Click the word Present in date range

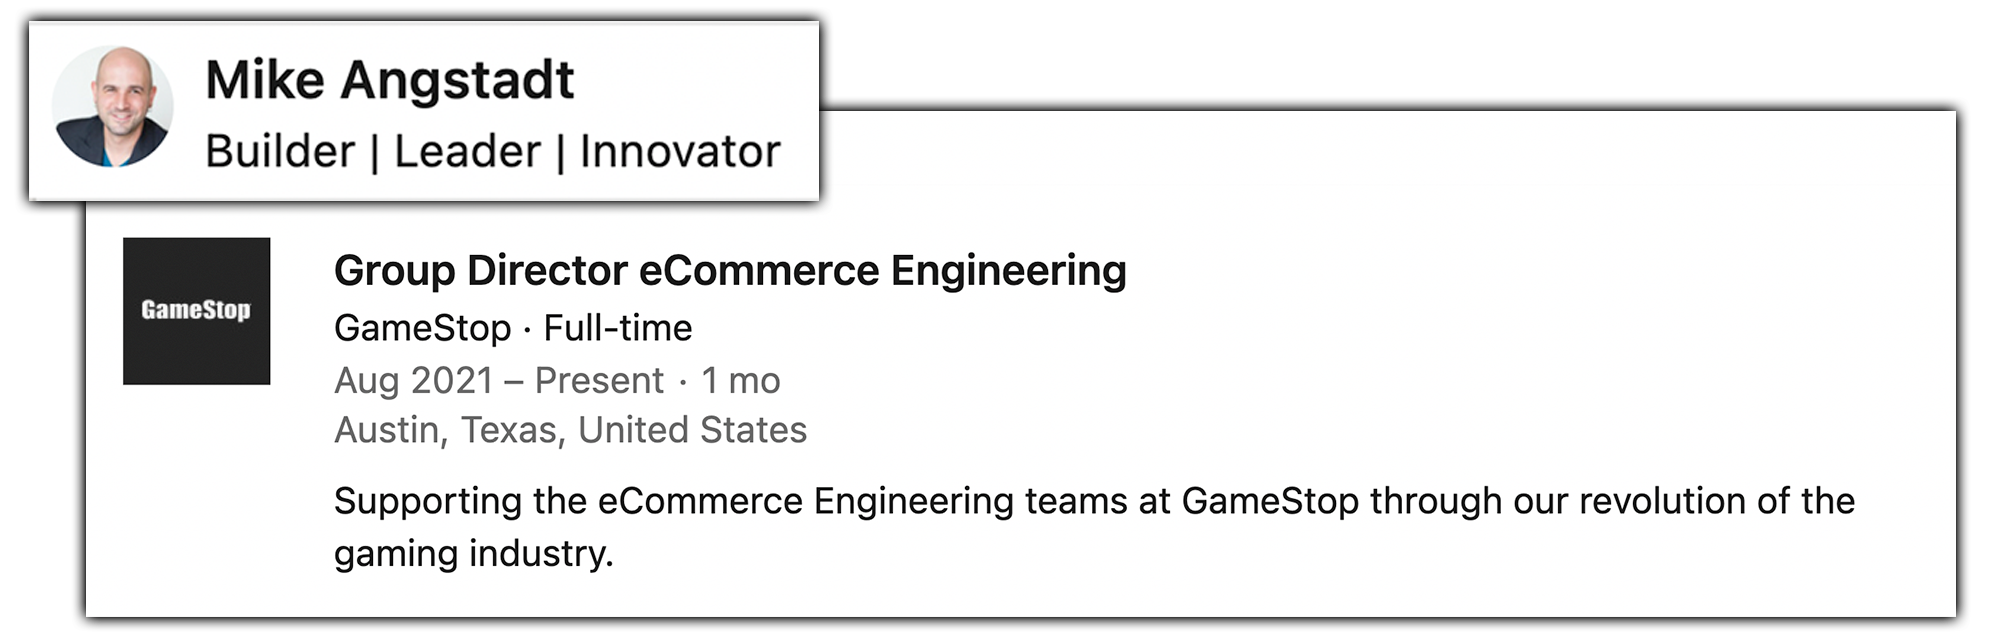click(x=598, y=380)
